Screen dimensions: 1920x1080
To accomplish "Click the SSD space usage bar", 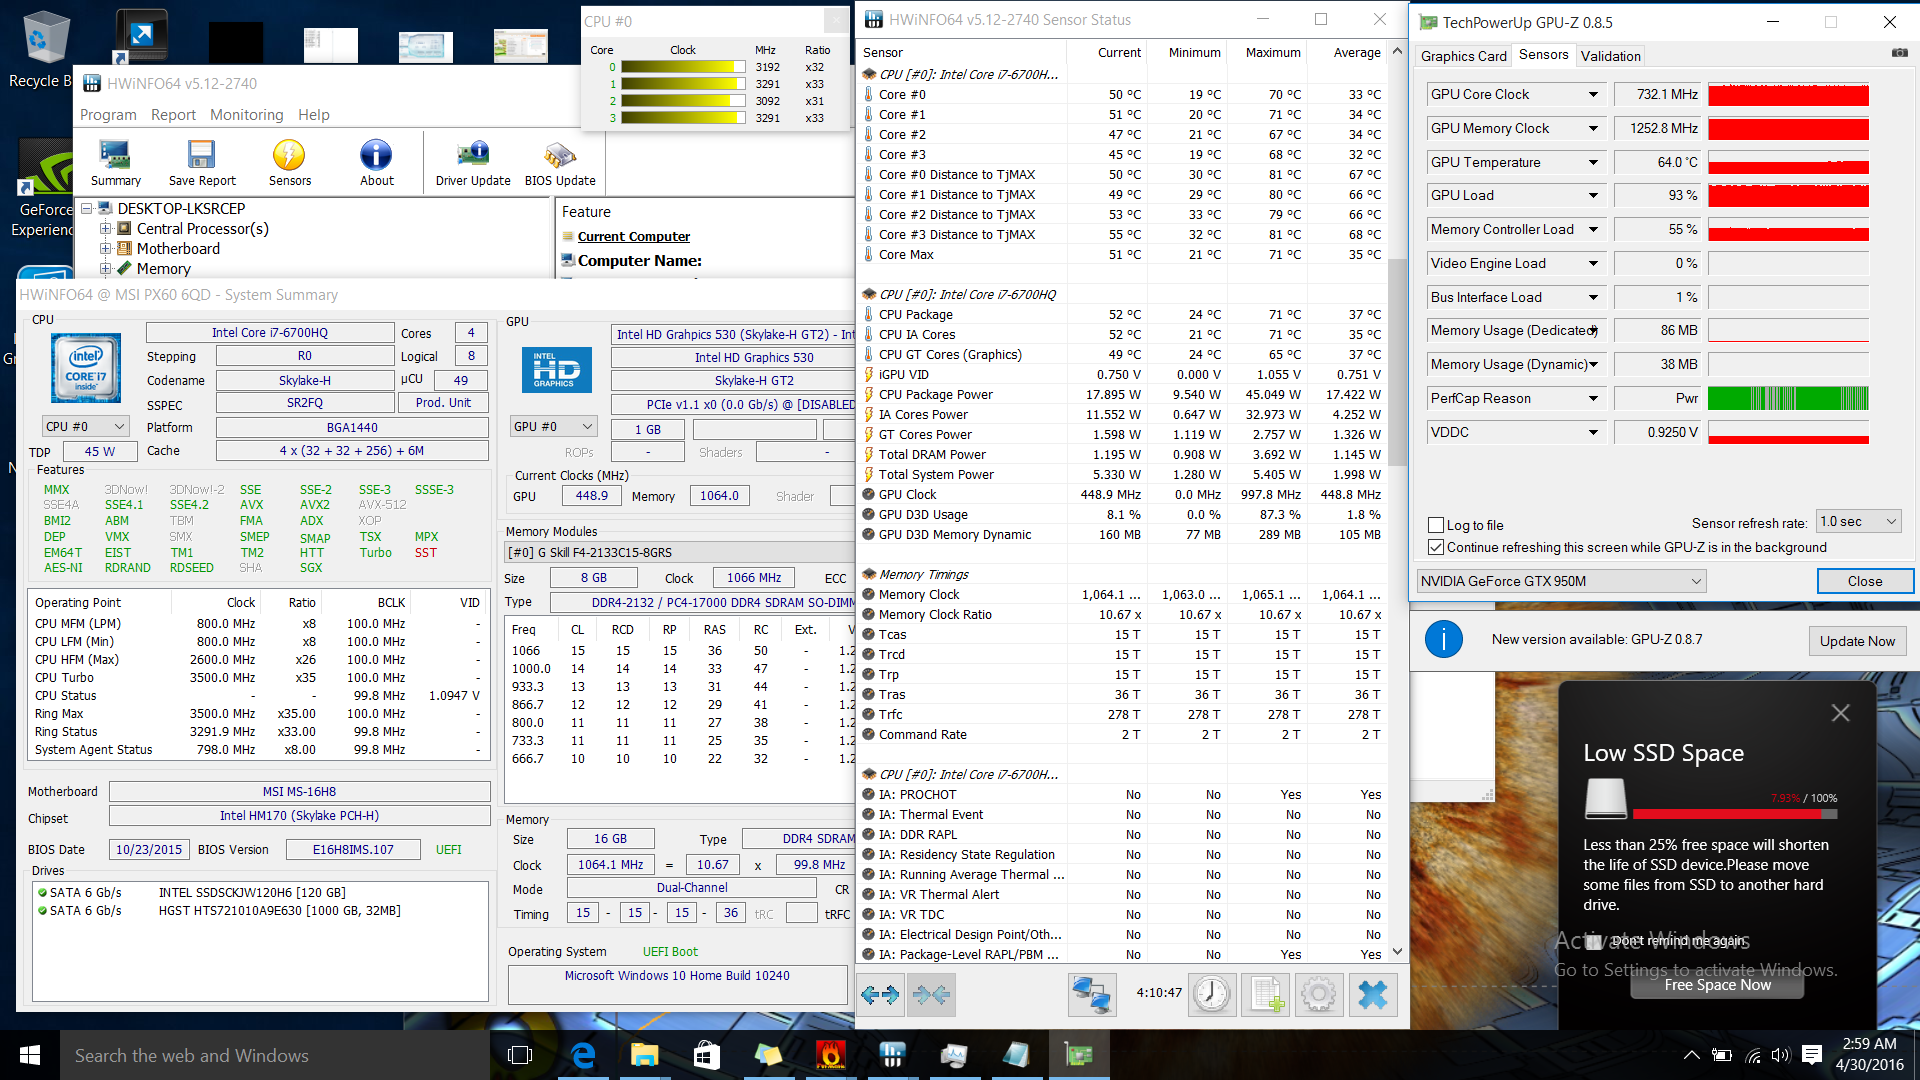I will point(1735,814).
